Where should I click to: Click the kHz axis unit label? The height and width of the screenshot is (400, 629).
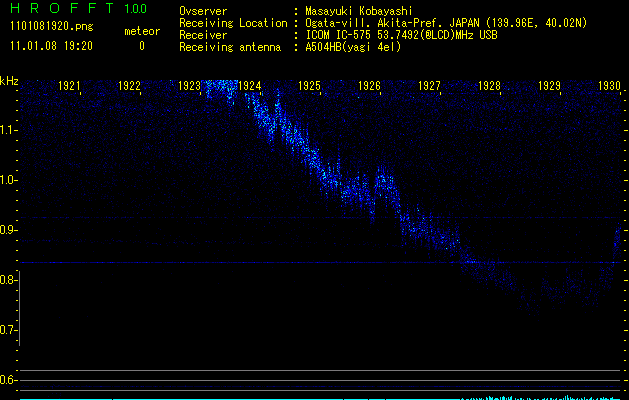pyautogui.click(x=9, y=81)
